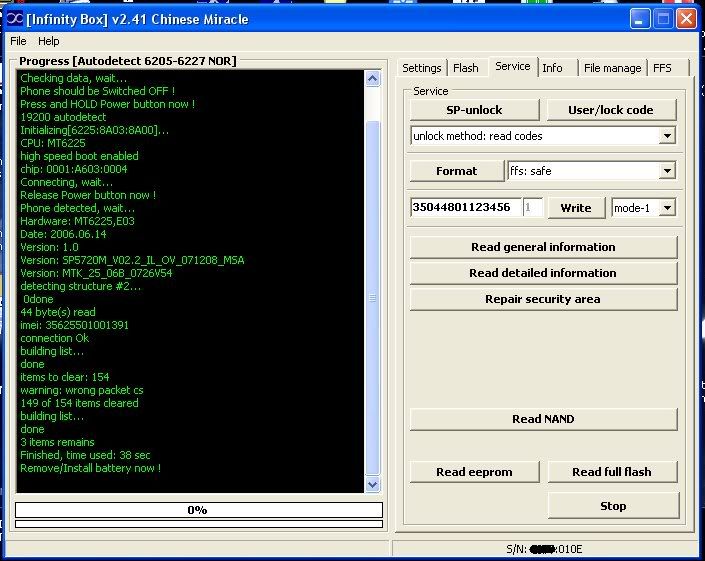Minimize the Infinity Box window

tap(639, 19)
